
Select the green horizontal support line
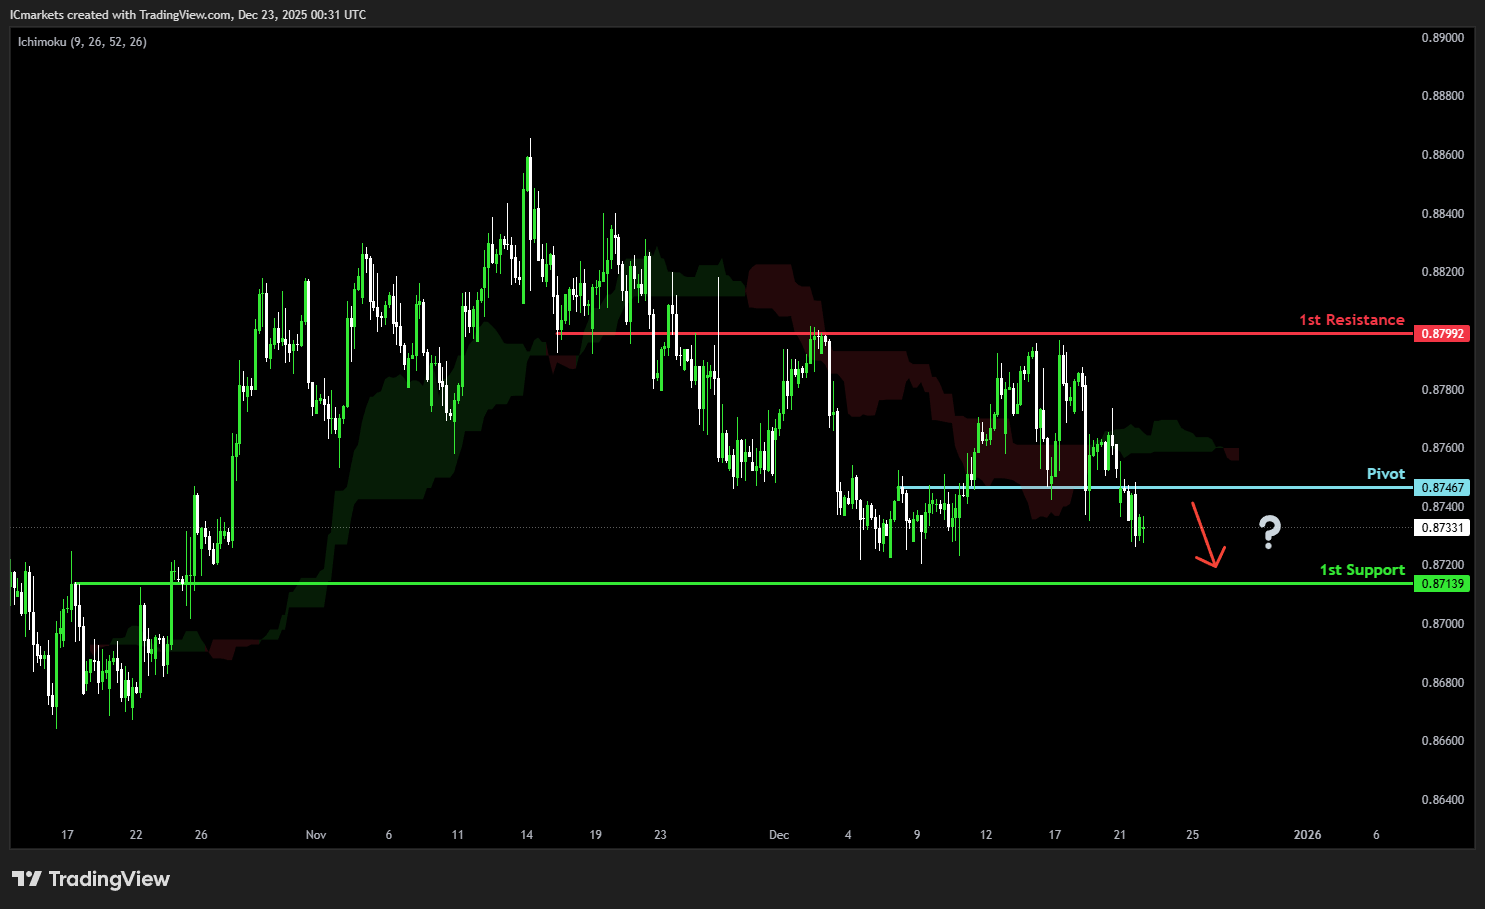700,583
